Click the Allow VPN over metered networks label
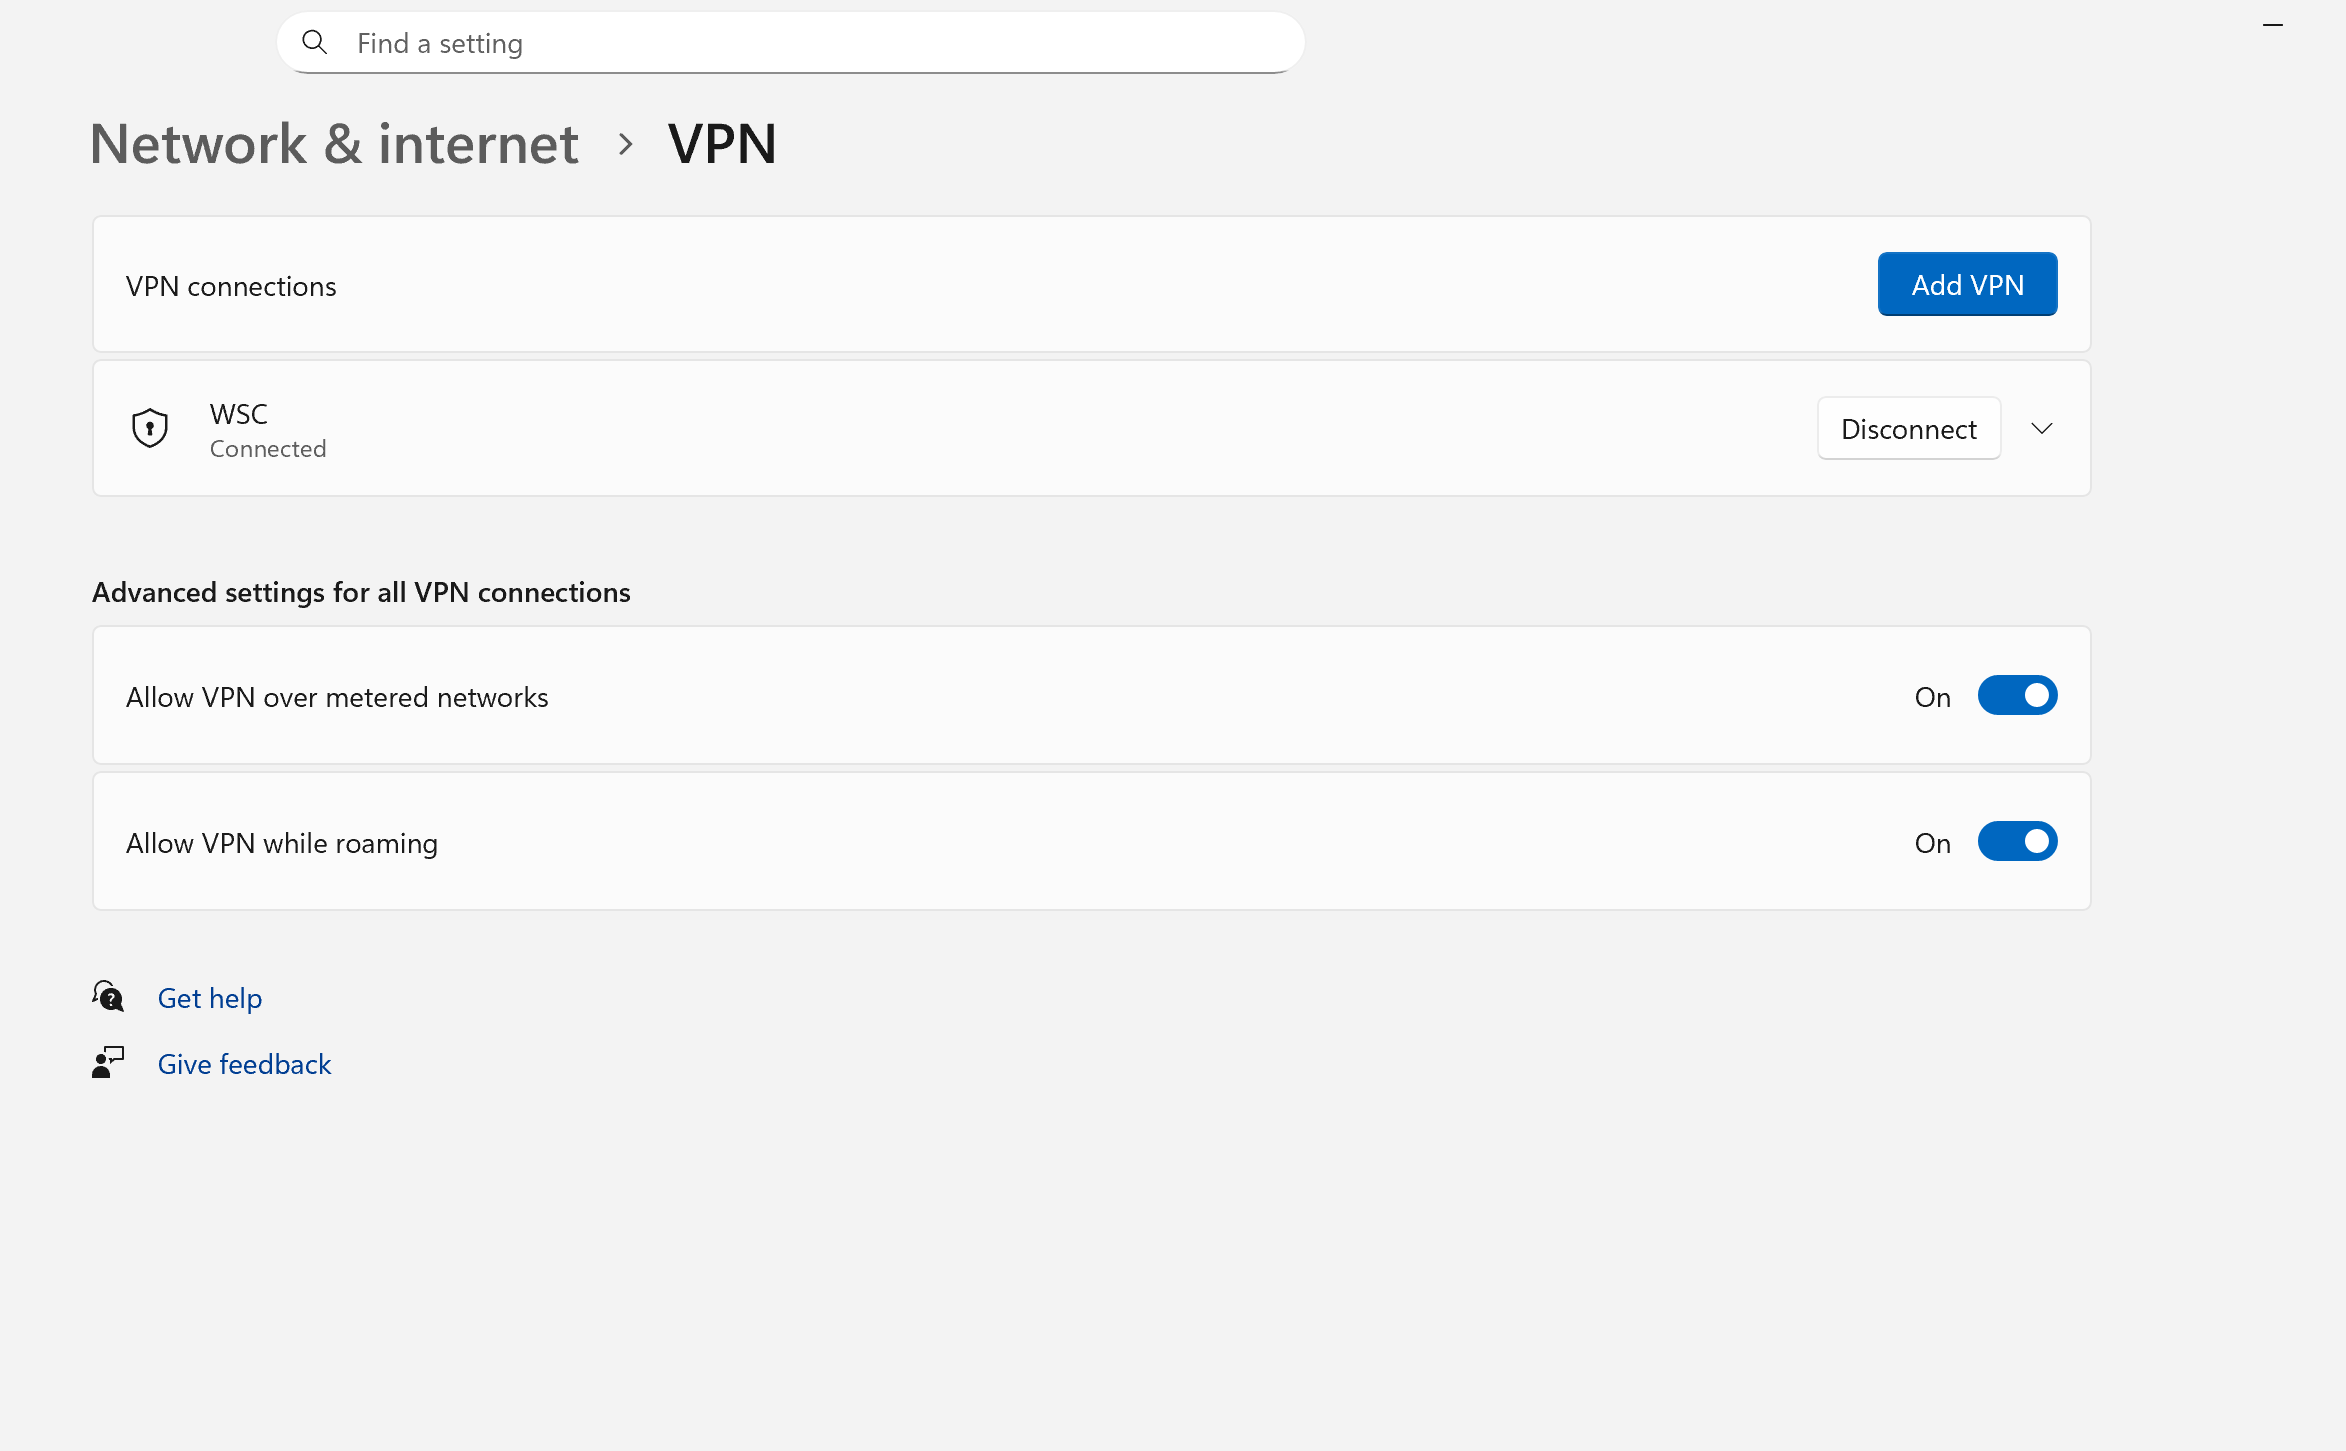Viewport: 2346px width, 1451px height. coord(337,697)
